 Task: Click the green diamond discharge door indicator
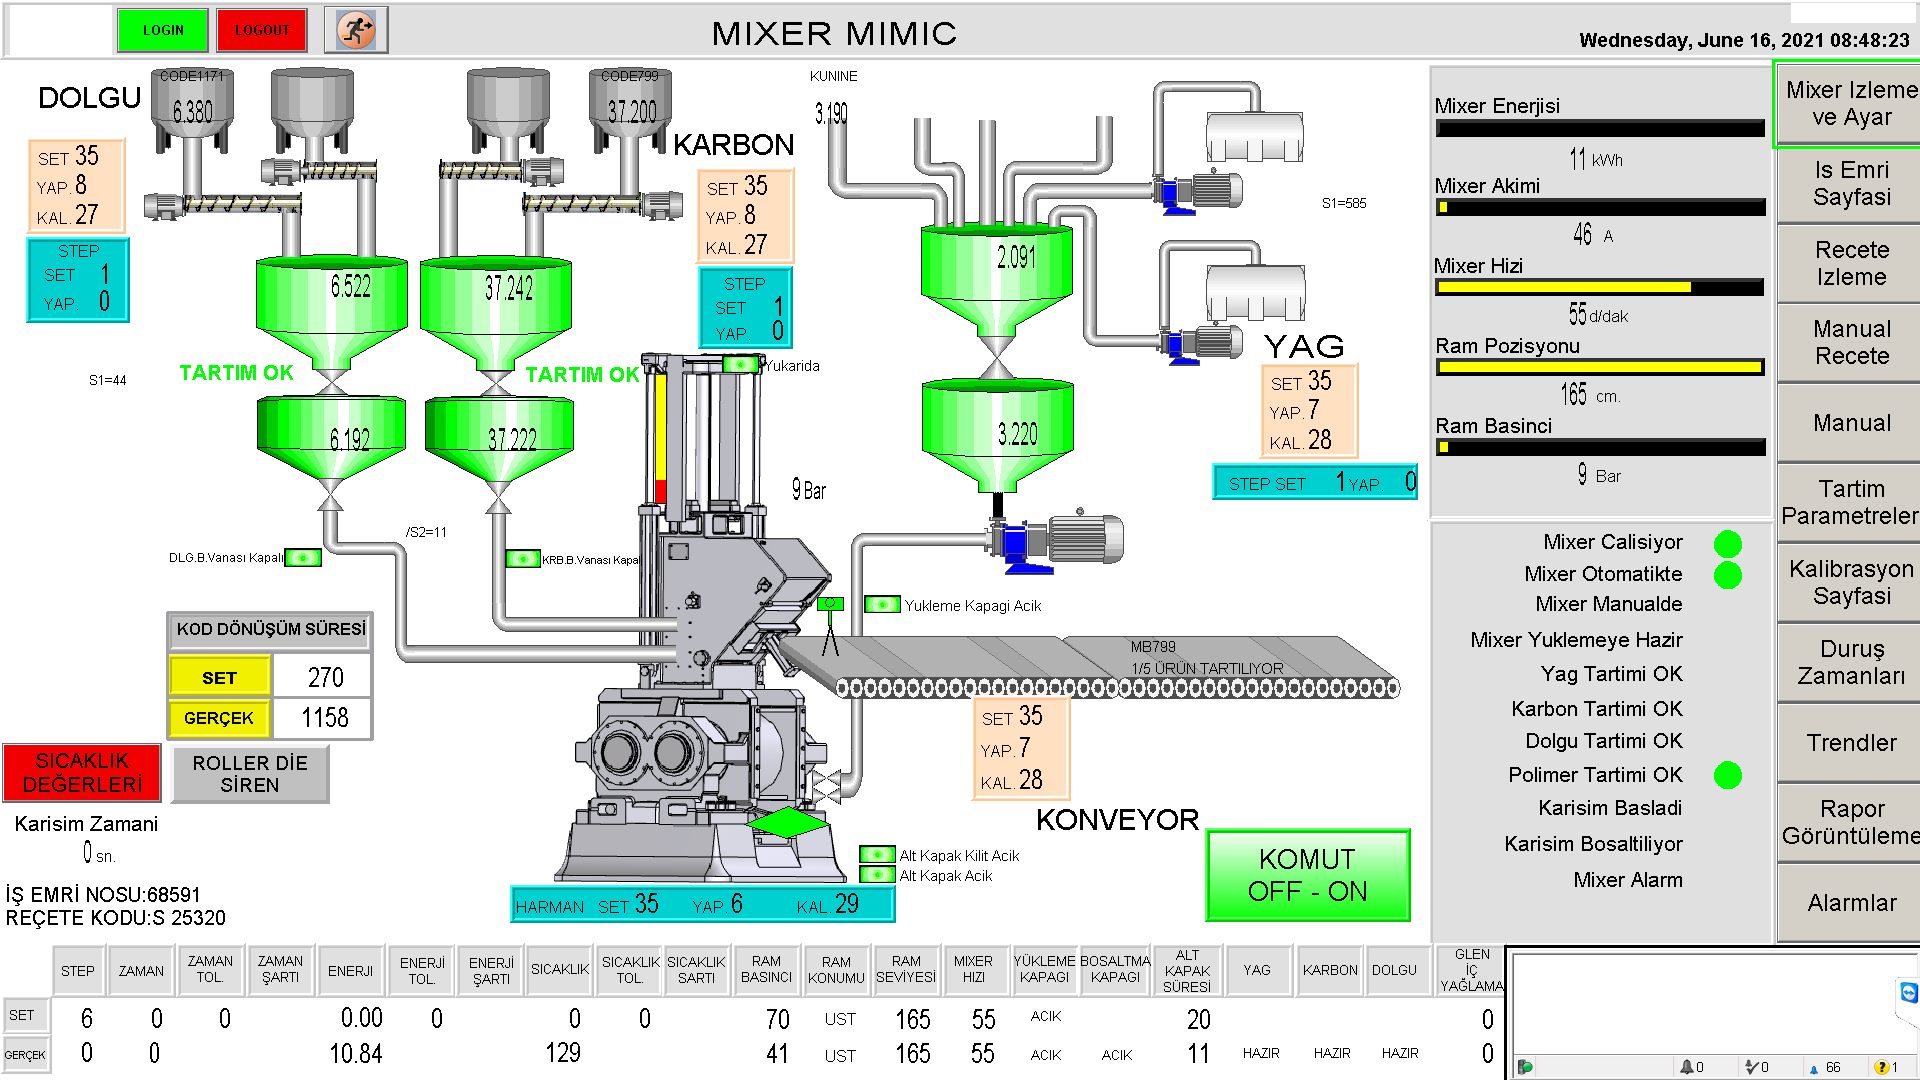(789, 822)
